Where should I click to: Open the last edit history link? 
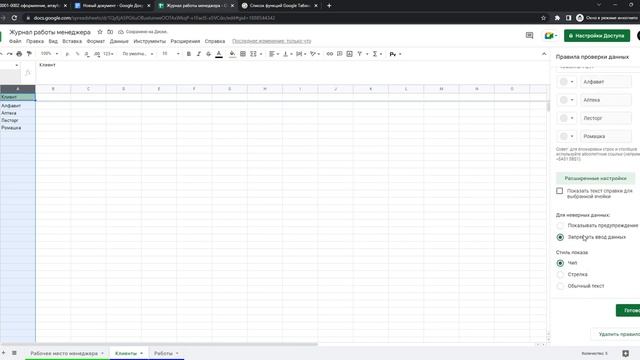coord(271,41)
